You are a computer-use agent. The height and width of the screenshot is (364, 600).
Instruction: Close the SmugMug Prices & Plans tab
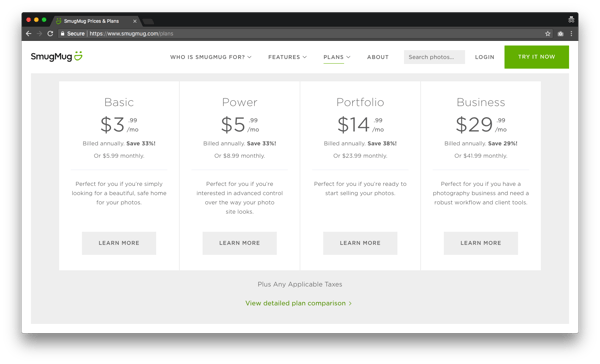point(135,21)
